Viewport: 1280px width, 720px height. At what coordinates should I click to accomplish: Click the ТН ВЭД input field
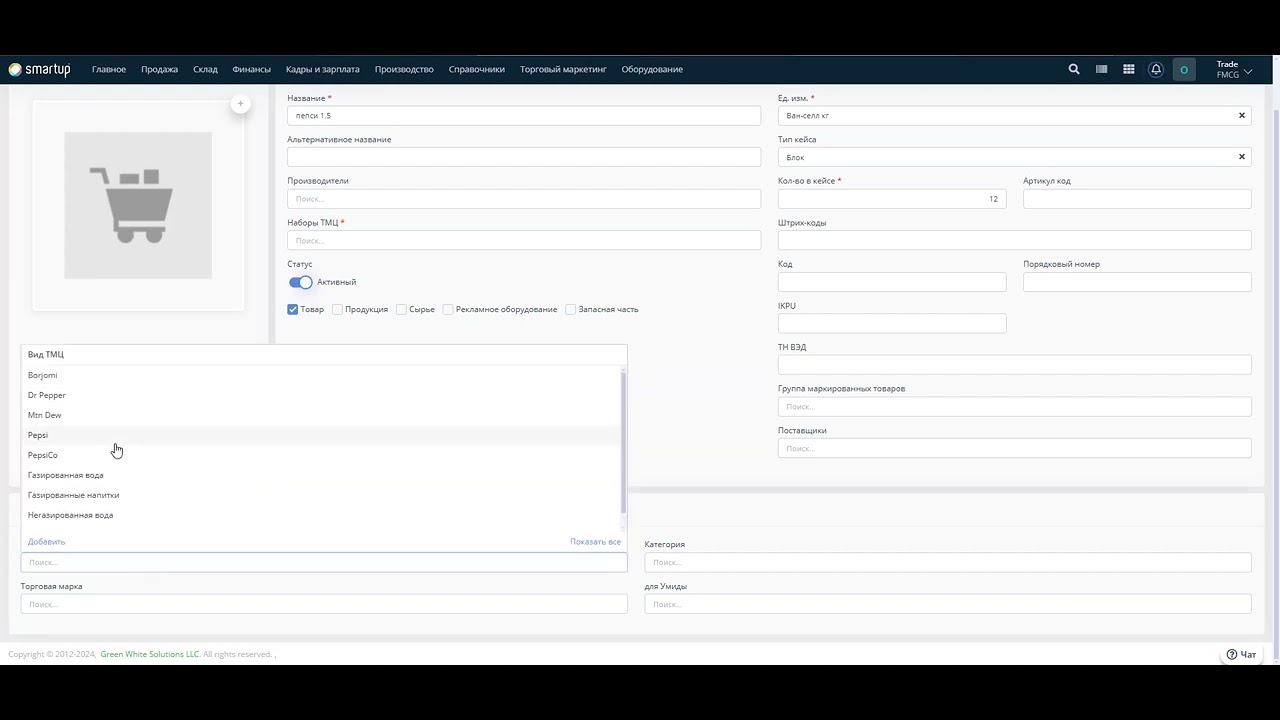pos(1014,365)
